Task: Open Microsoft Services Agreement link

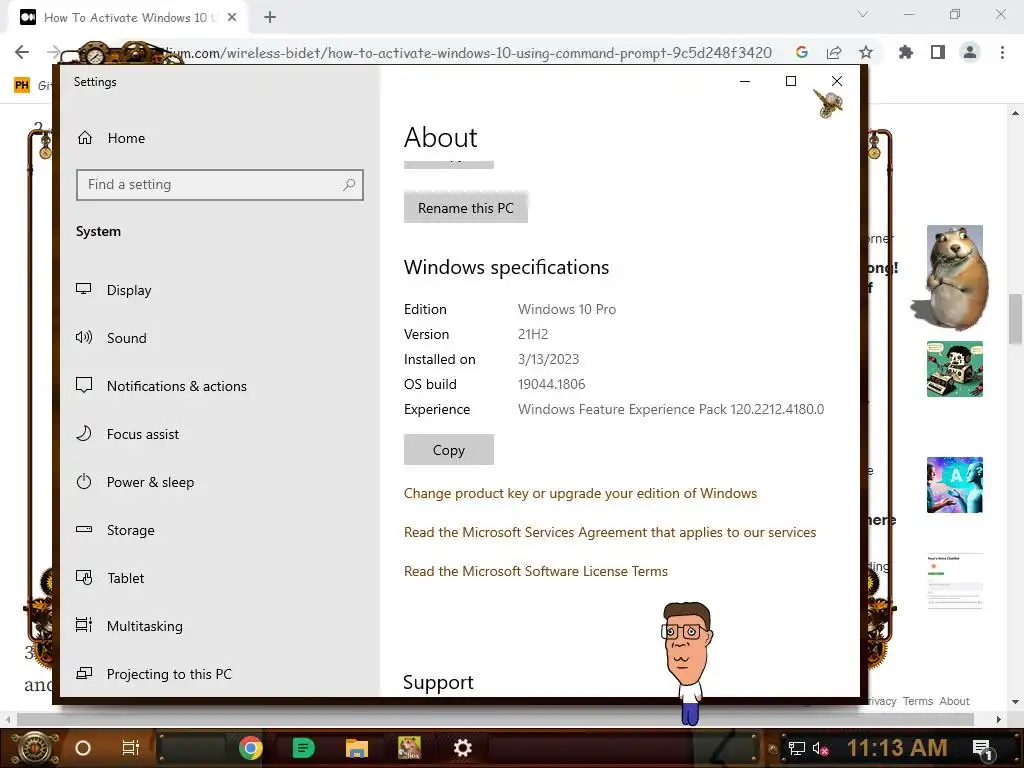Action: point(610,532)
